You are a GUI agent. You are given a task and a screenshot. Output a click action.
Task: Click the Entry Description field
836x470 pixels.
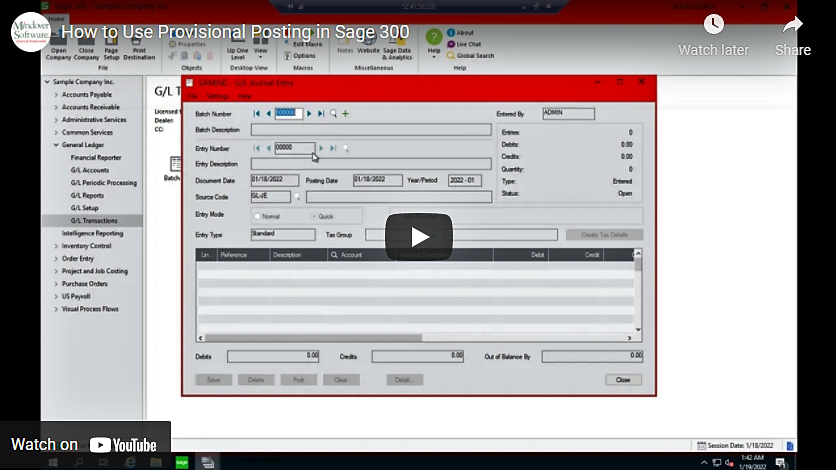[371, 164]
